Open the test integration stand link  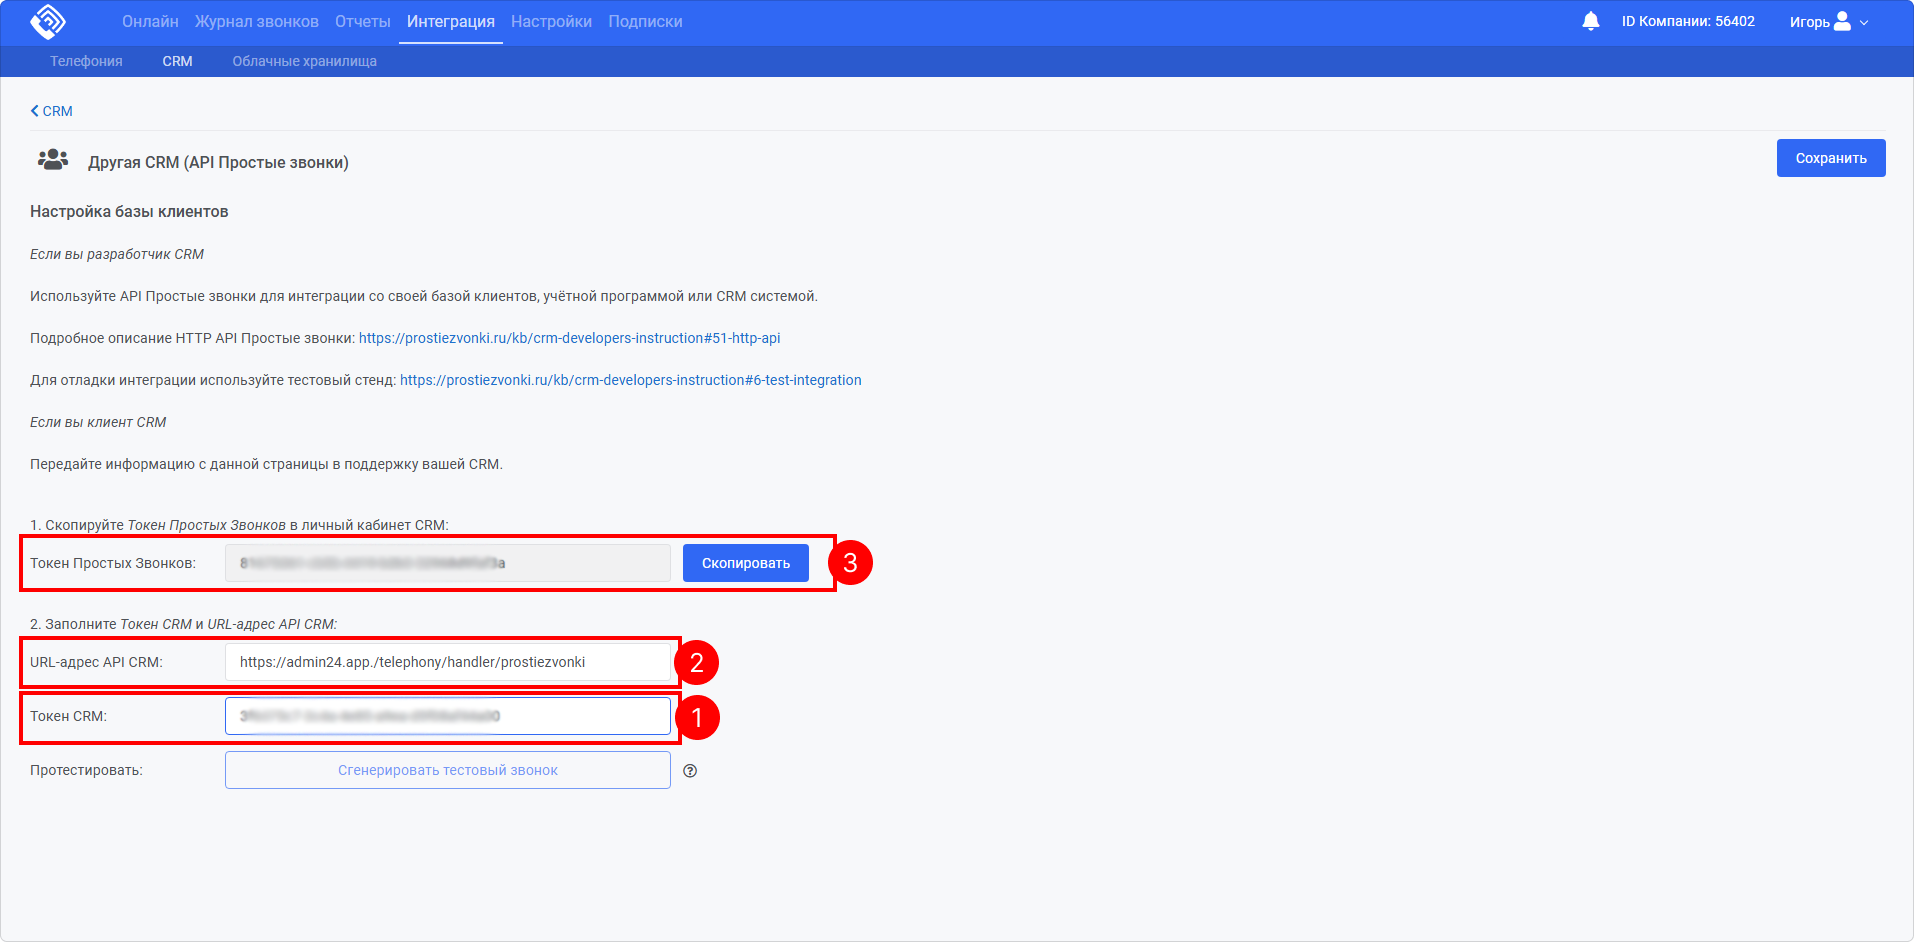click(x=631, y=380)
